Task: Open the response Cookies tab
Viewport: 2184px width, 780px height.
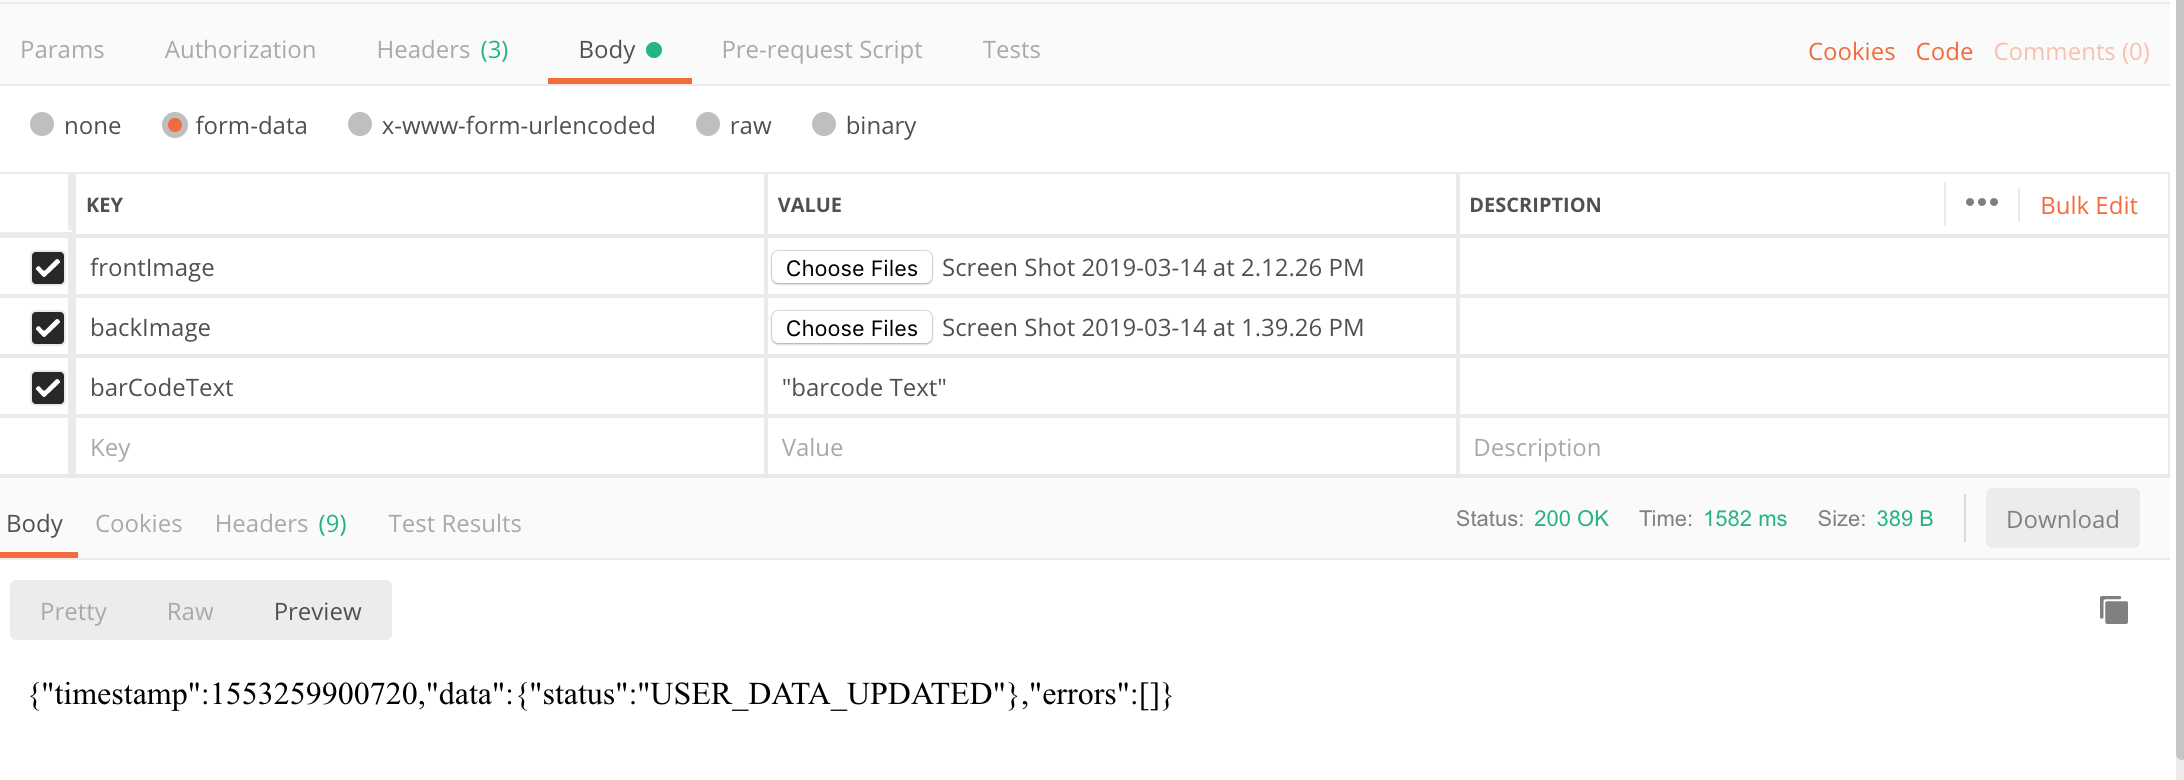Action: point(138,523)
